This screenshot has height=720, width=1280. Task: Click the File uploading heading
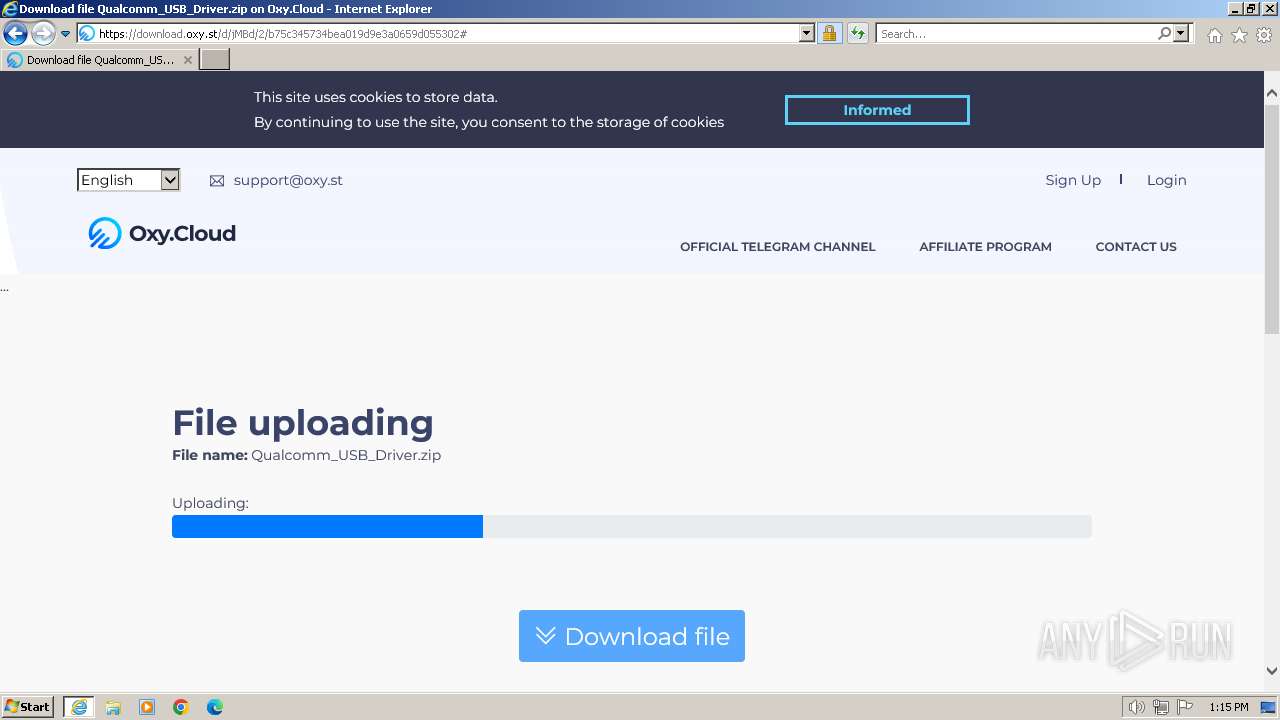tap(303, 423)
